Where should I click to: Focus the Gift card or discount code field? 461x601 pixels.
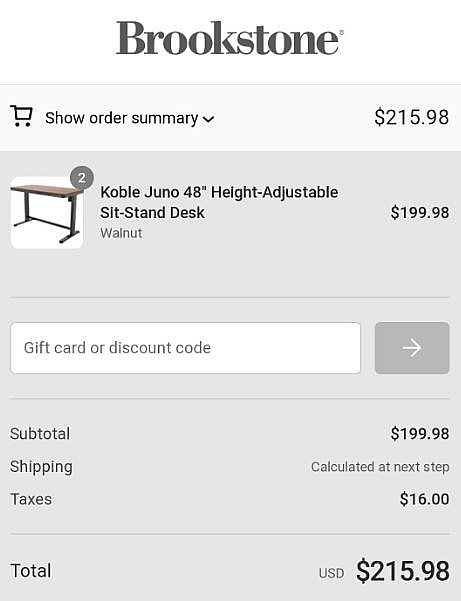185,348
